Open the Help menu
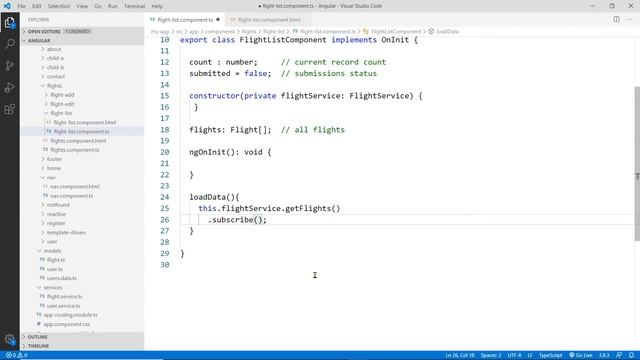 tap(157, 6)
